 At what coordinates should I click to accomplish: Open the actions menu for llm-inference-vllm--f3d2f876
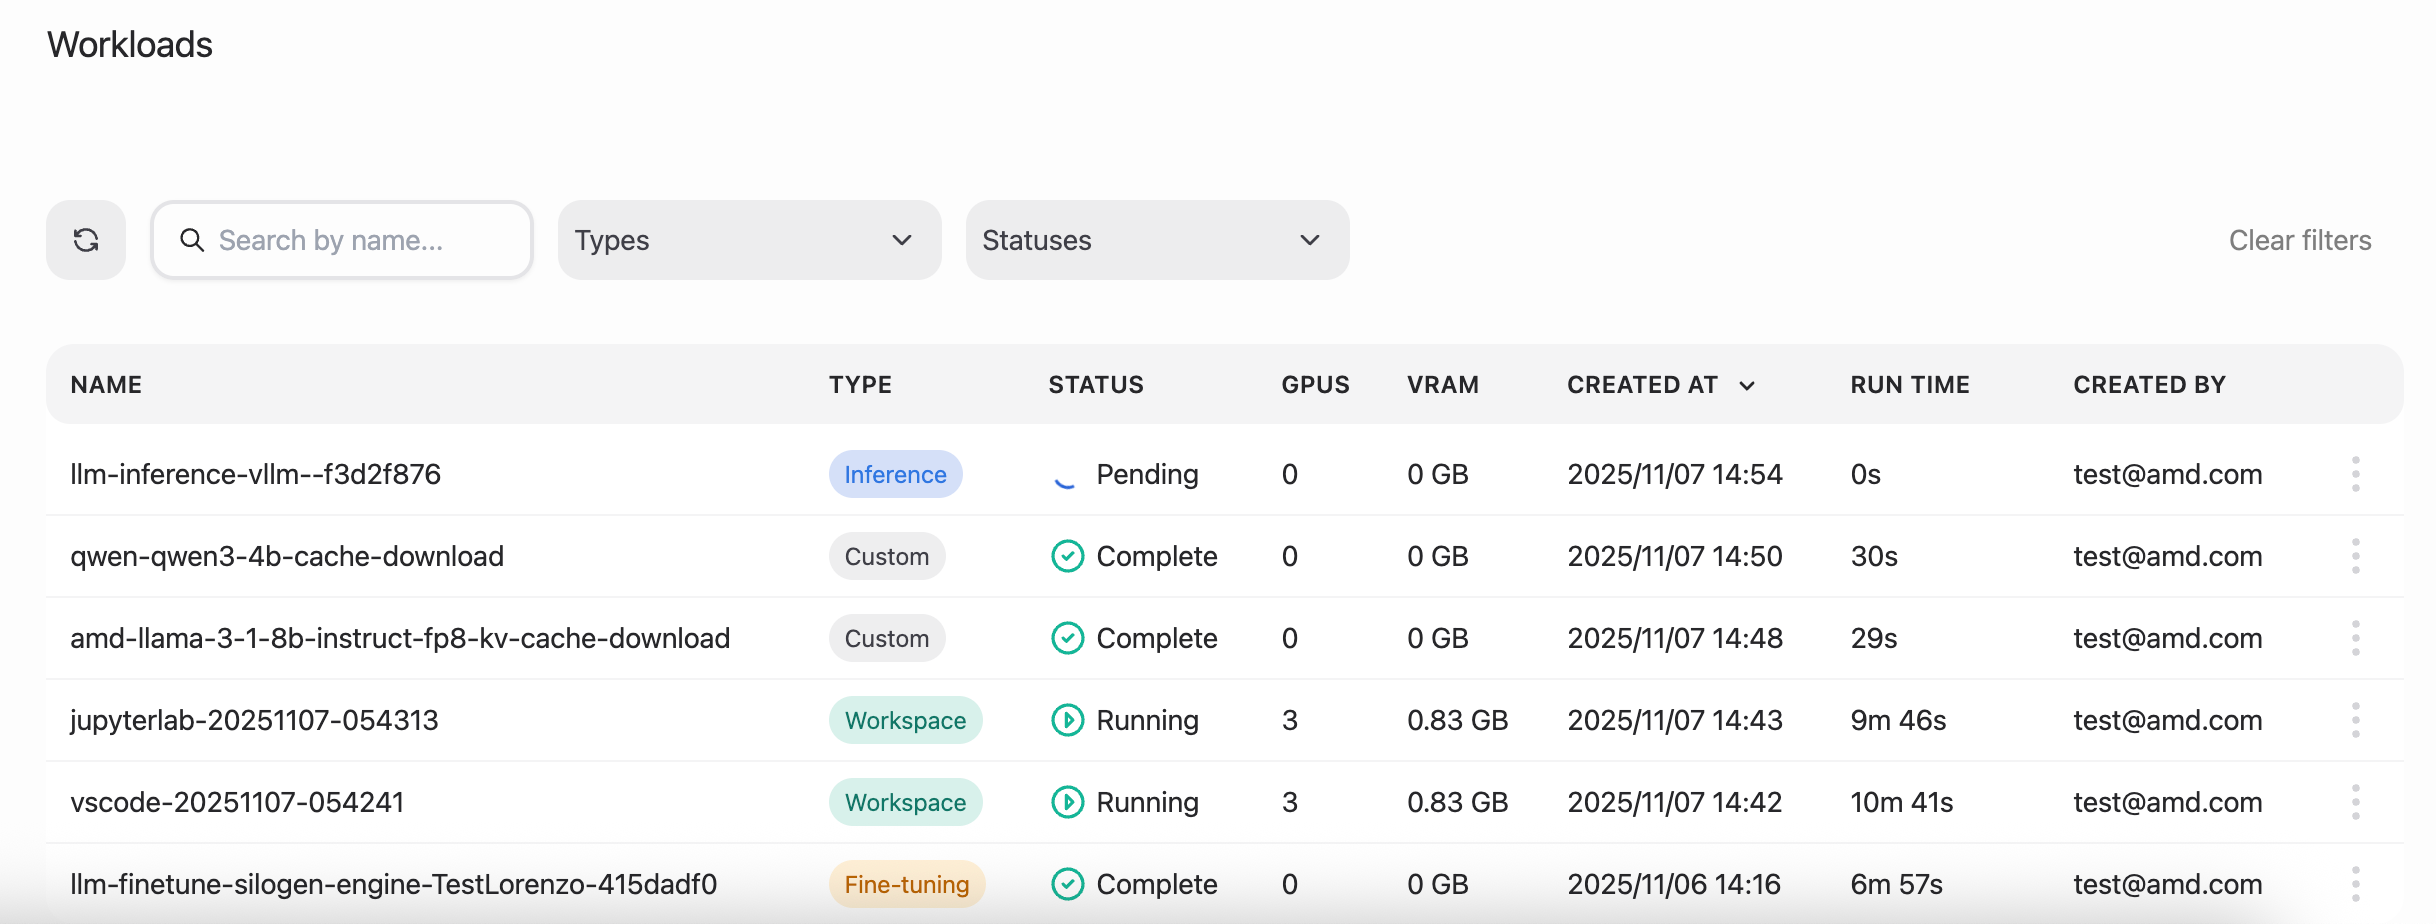(2356, 474)
